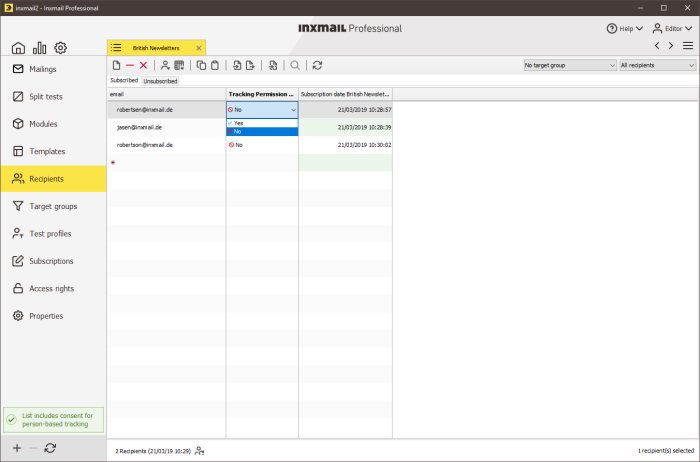
Task: Sort by Subscription date column header
Action: tap(346, 94)
